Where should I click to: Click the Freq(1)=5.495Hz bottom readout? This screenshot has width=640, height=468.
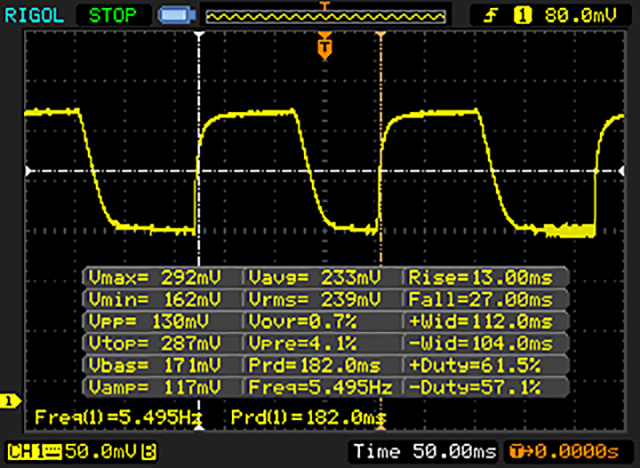(118, 417)
